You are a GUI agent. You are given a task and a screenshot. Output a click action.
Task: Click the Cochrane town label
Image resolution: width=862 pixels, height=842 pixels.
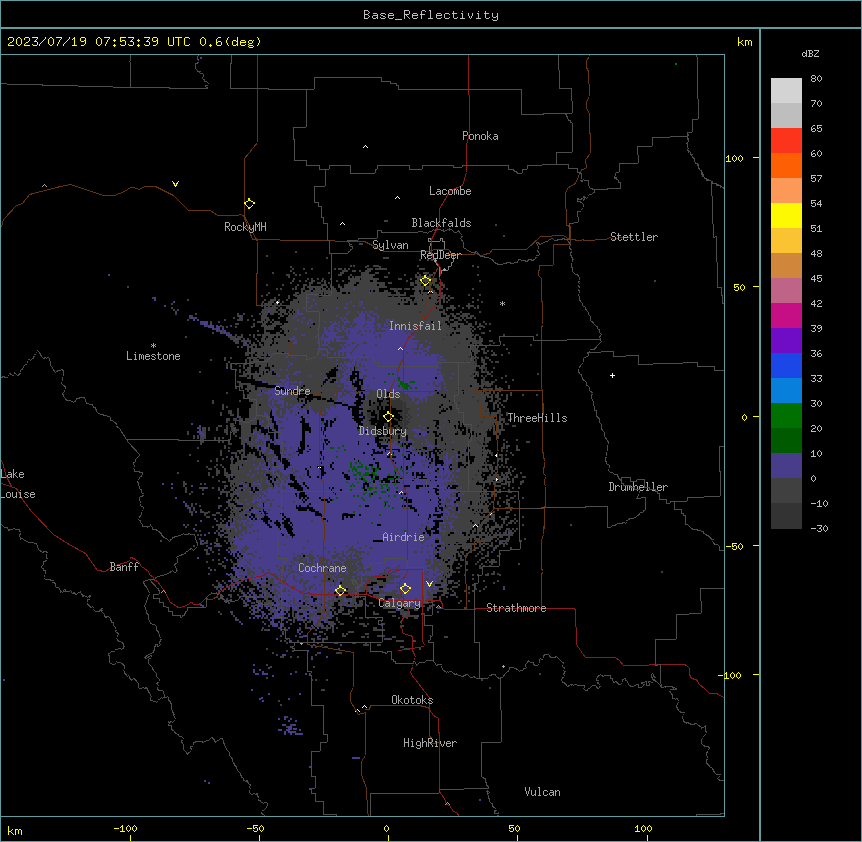point(322,568)
